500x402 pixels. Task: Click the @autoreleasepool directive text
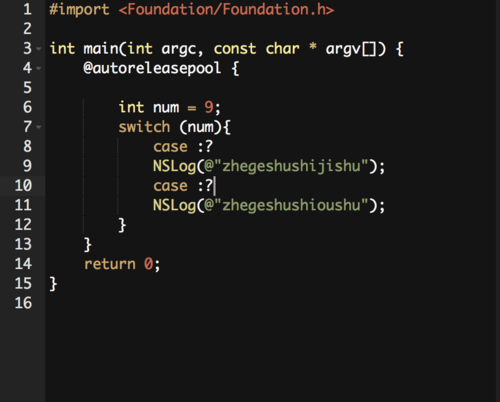tap(152, 68)
